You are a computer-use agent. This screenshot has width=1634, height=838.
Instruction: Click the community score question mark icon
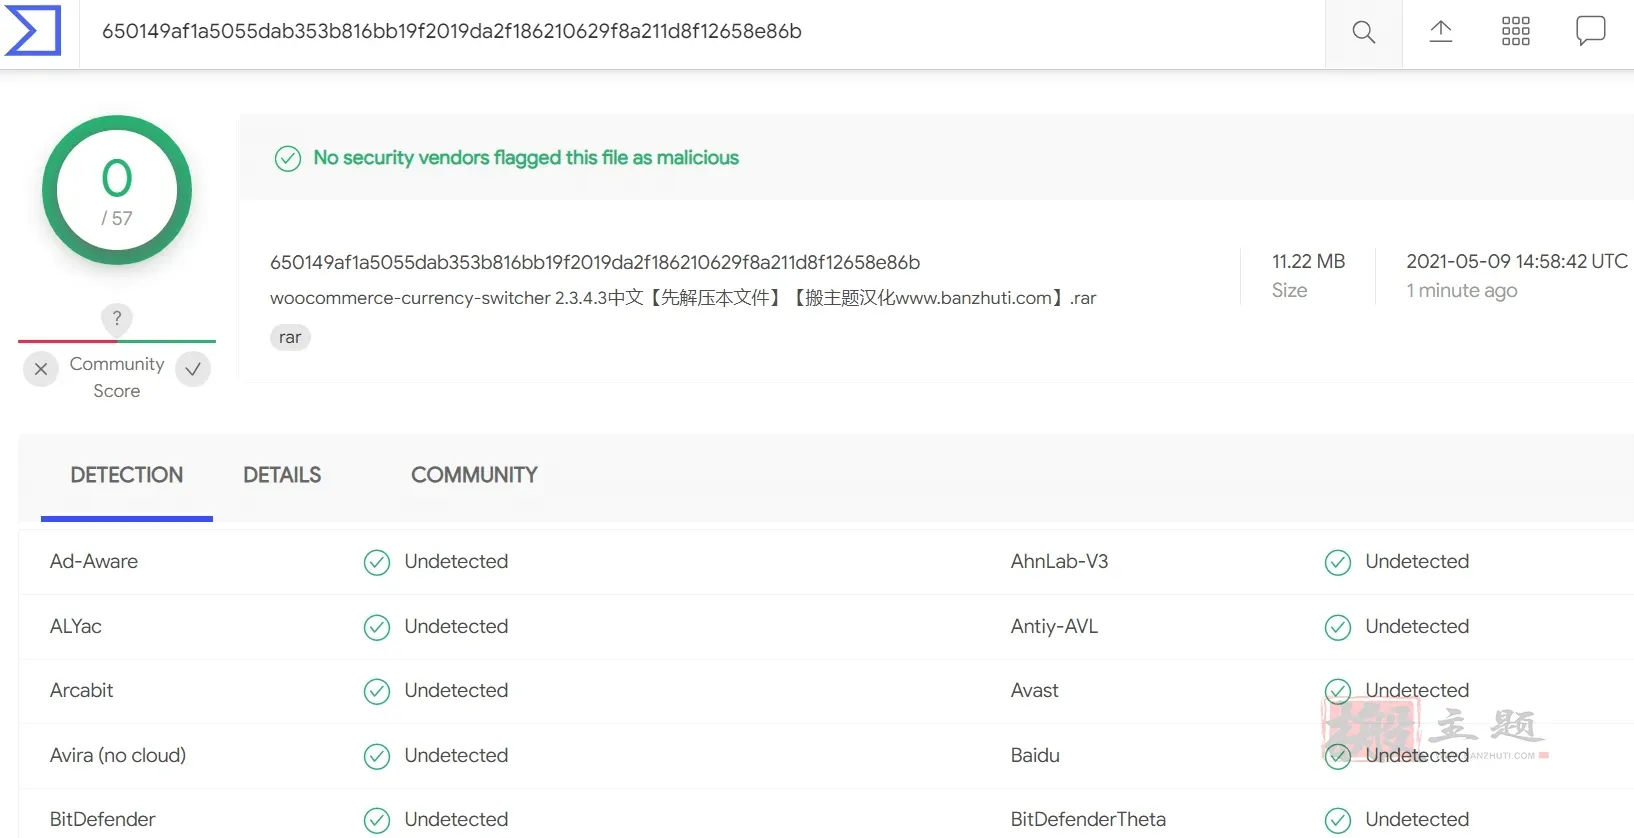click(x=117, y=318)
